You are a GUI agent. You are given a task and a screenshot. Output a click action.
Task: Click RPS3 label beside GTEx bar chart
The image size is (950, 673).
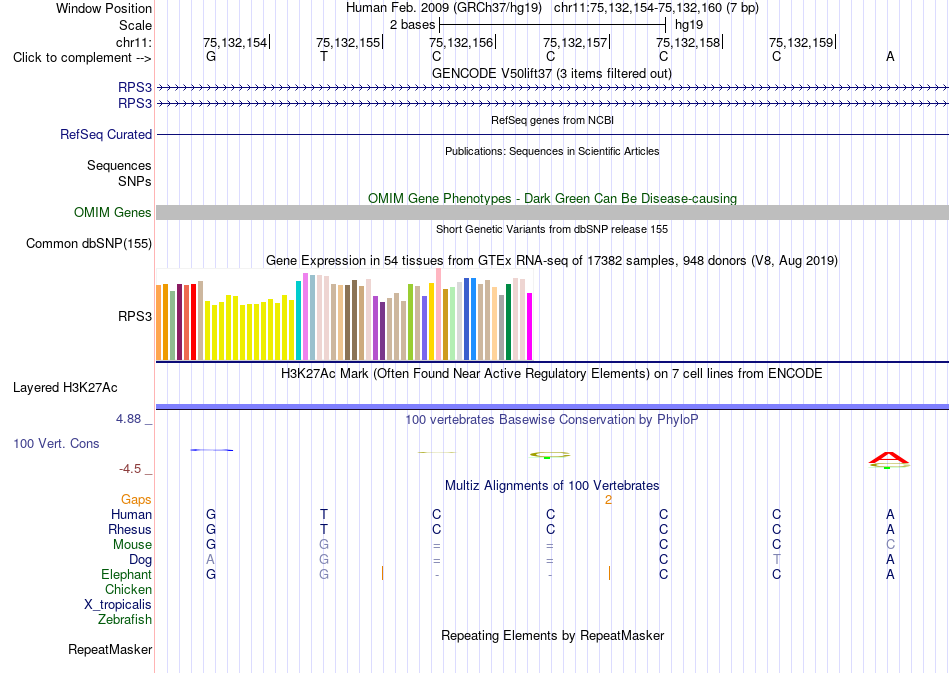(x=135, y=316)
